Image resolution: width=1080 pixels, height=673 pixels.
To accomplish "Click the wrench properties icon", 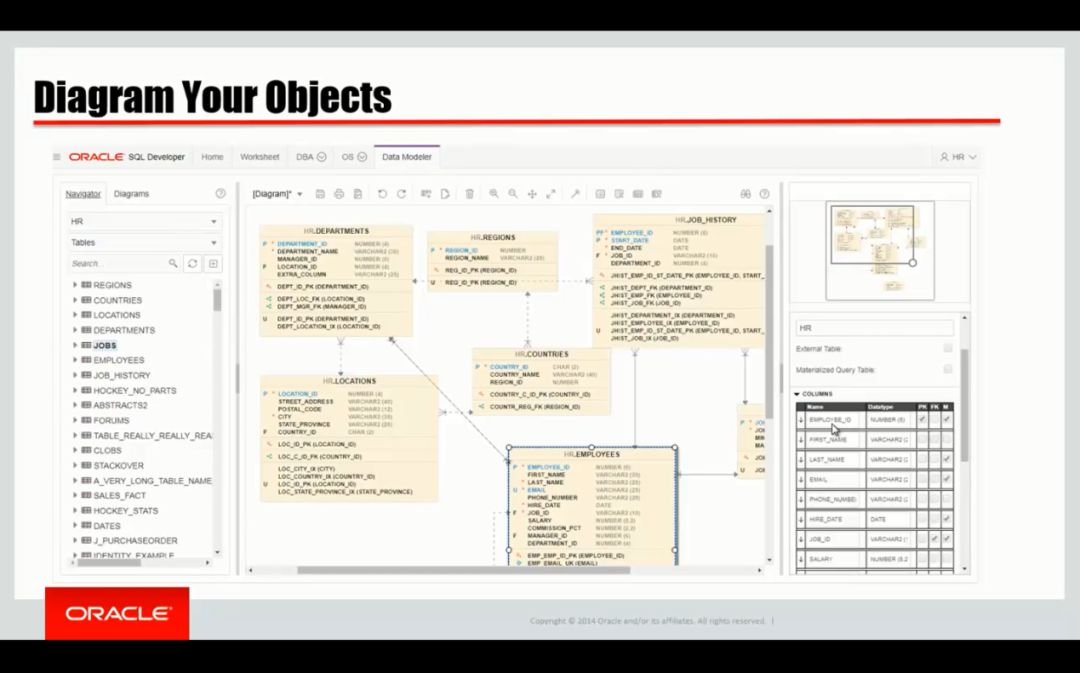I will point(575,194).
